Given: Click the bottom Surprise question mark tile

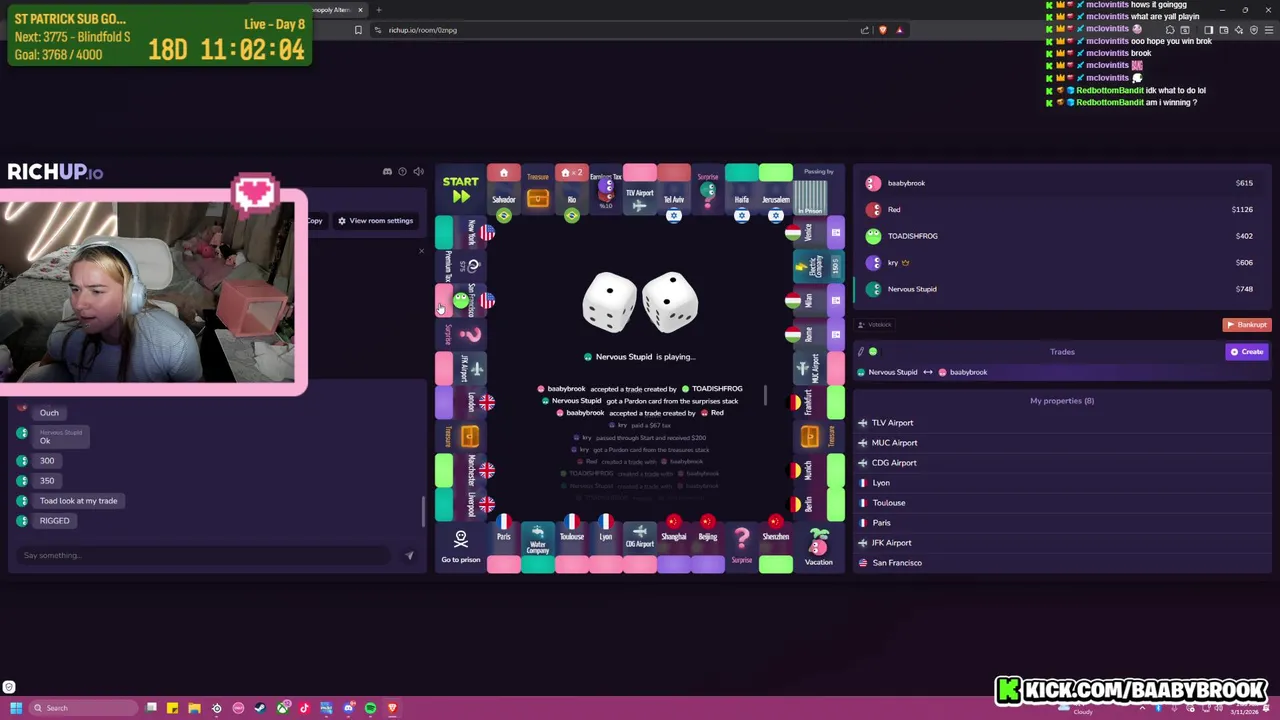Looking at the screenshot, I should [742, 547].
